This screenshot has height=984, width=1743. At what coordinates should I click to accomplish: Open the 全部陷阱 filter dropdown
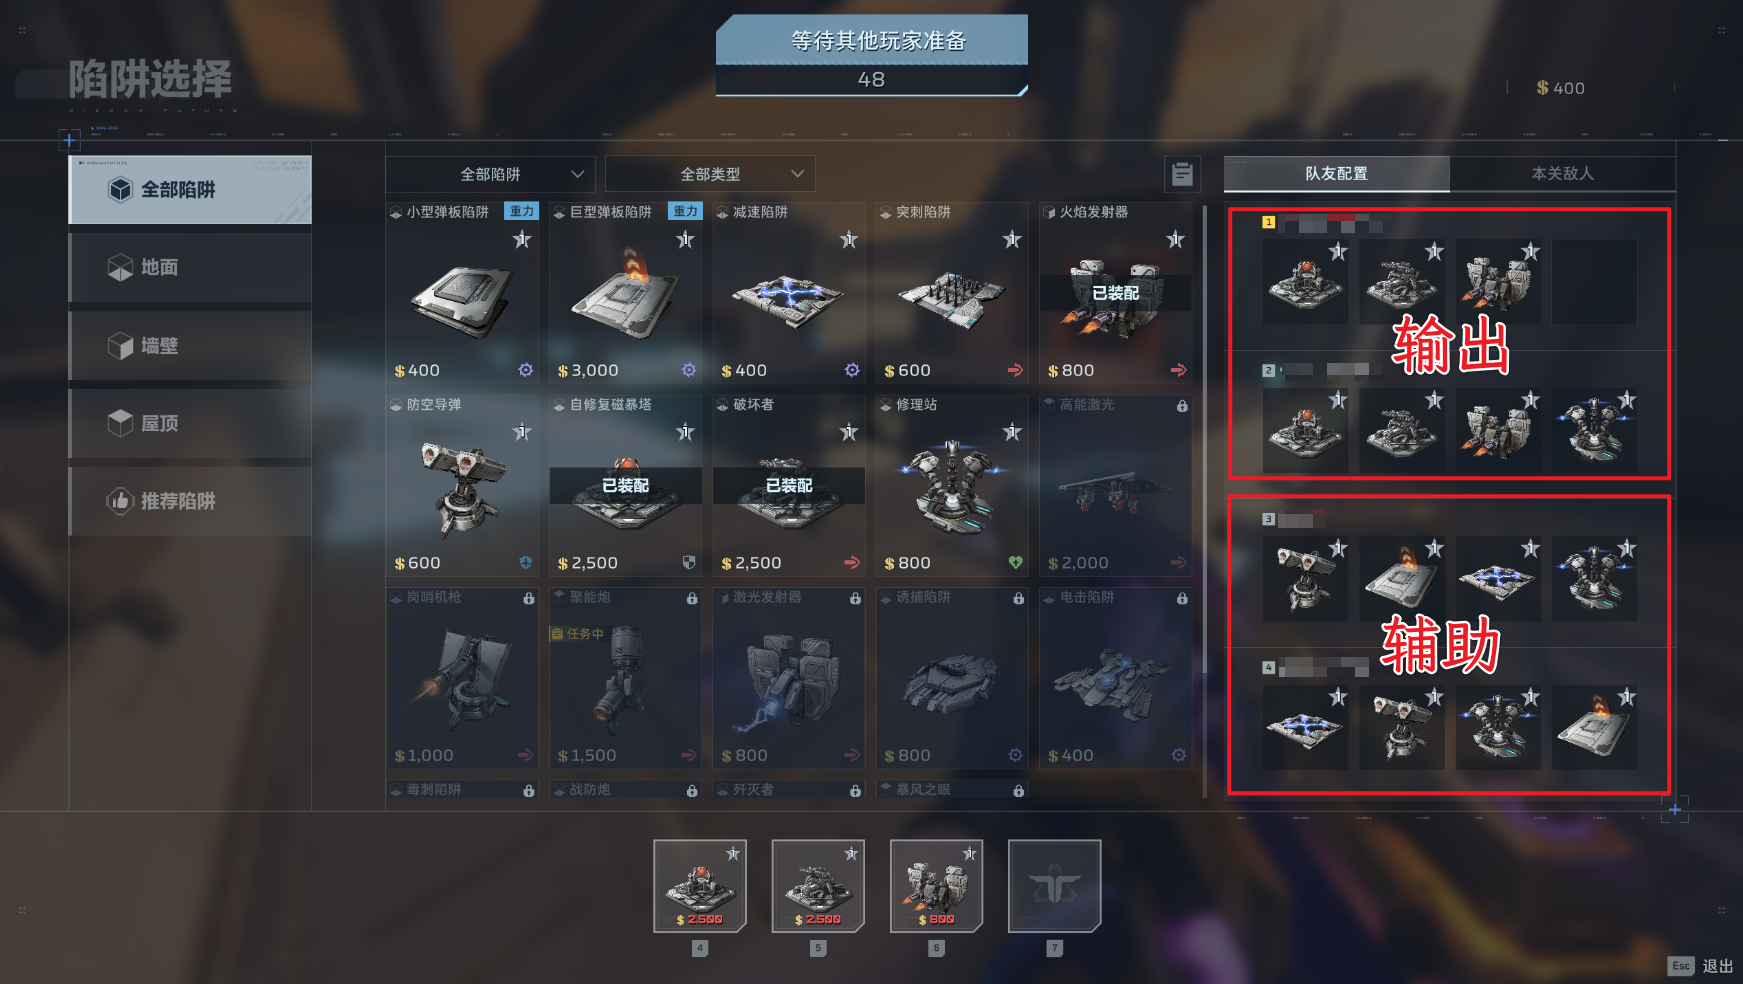point(490,174)
